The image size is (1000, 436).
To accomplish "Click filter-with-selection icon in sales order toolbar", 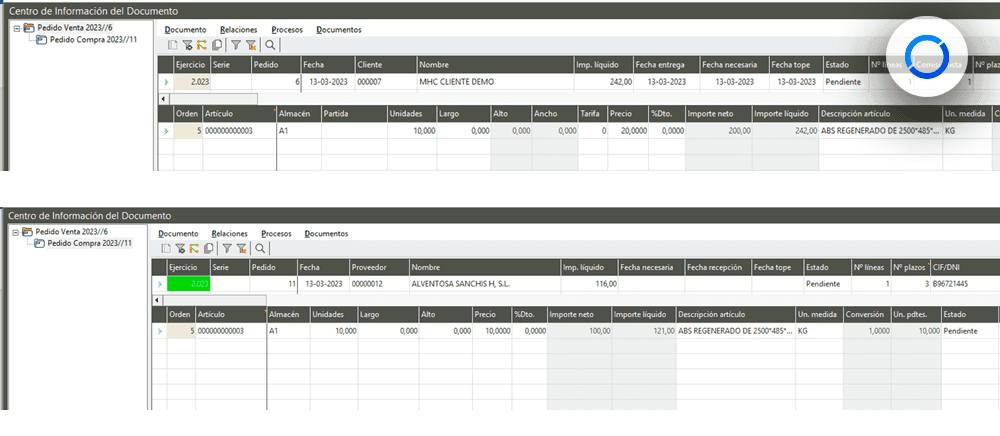I will point(188,45).
